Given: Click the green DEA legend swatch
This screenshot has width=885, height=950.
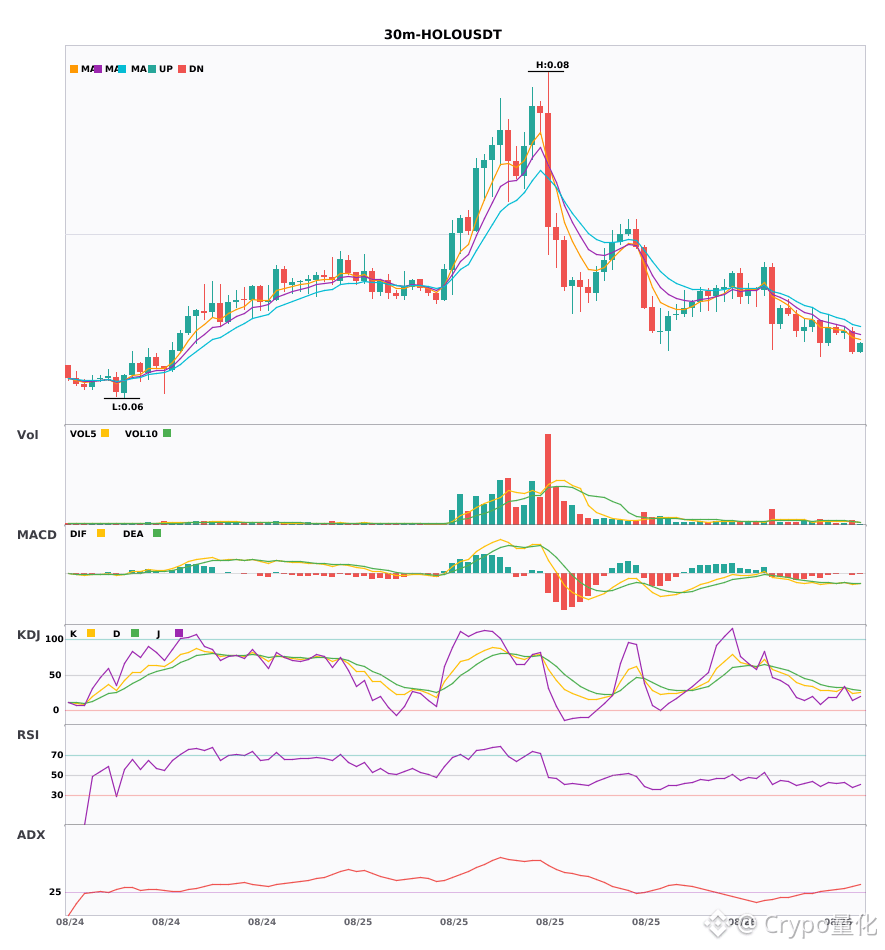Looking at the screenshot, I should click(157, 533).
